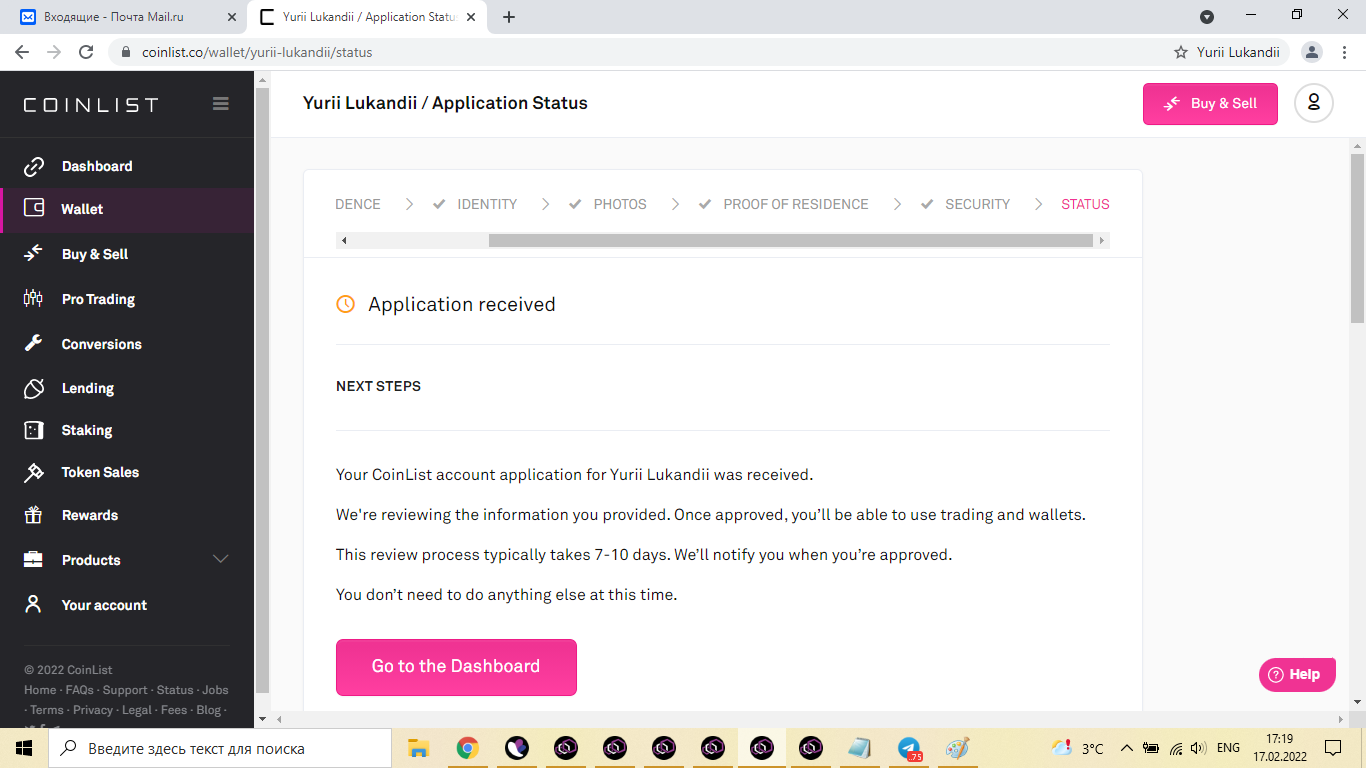
Task: Open Staking dice icon in sidebar
Action: point(34,430)
